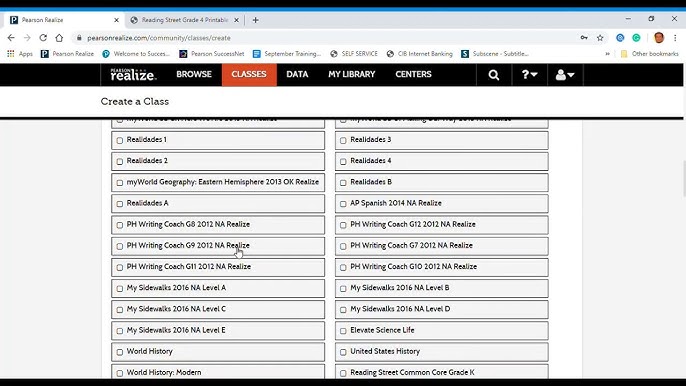Check the Realidades 1 checkbox

(x=120, y=140)
